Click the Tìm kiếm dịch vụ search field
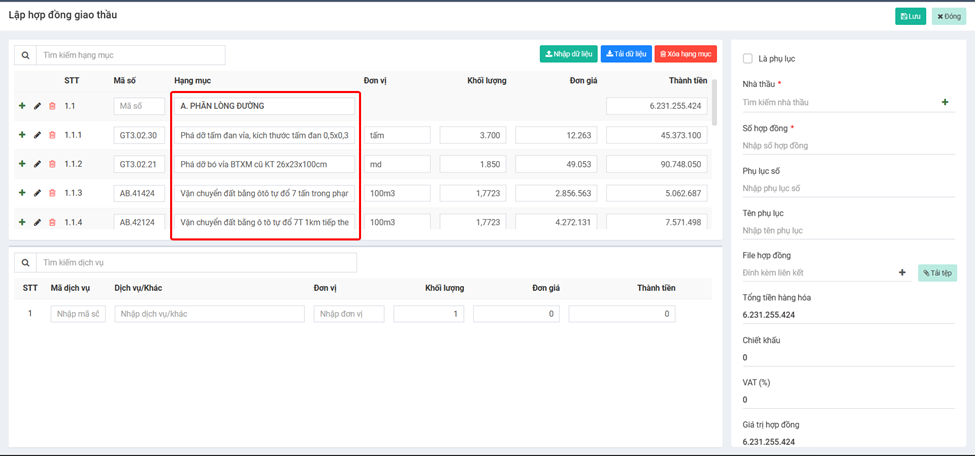The image size is (975, 456). (196, 263)
